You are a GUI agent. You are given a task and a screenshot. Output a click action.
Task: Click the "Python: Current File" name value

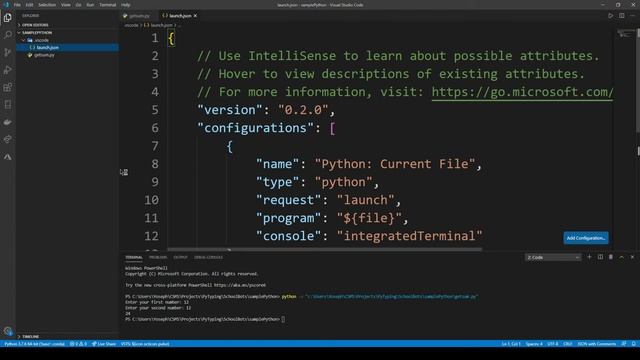click(x=395, y=164)
